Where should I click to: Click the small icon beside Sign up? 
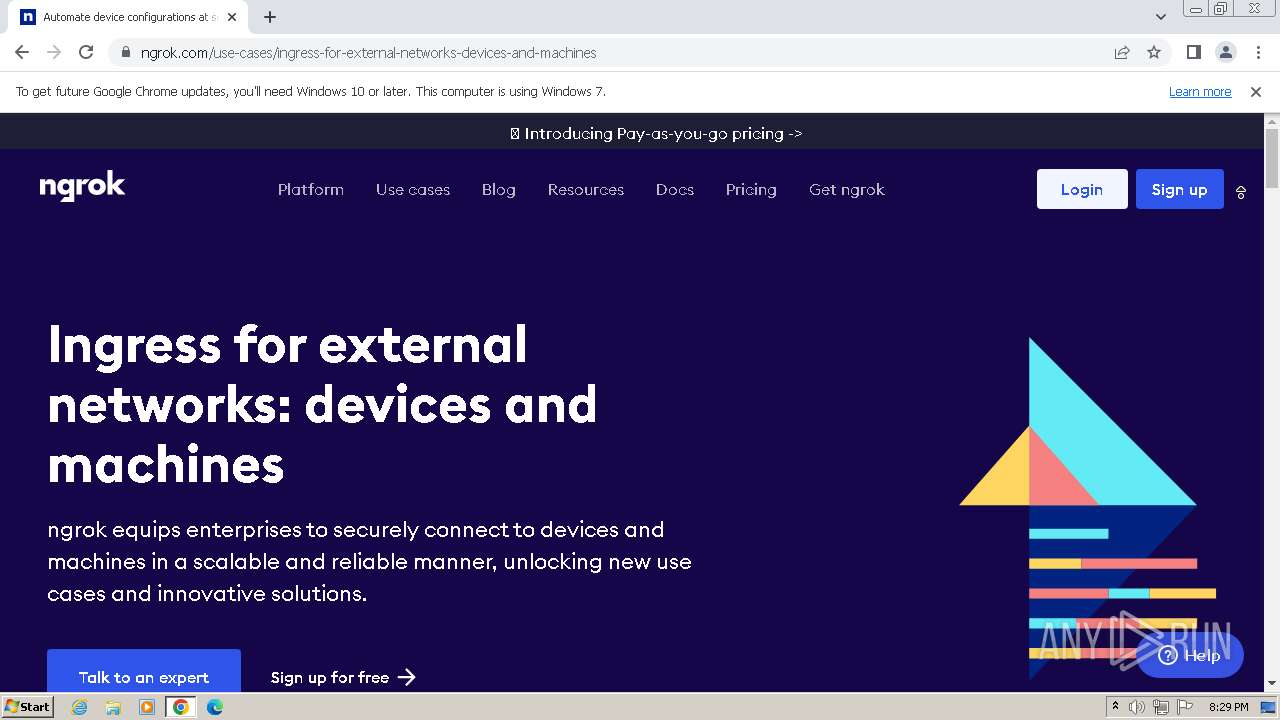(1241, 192)
